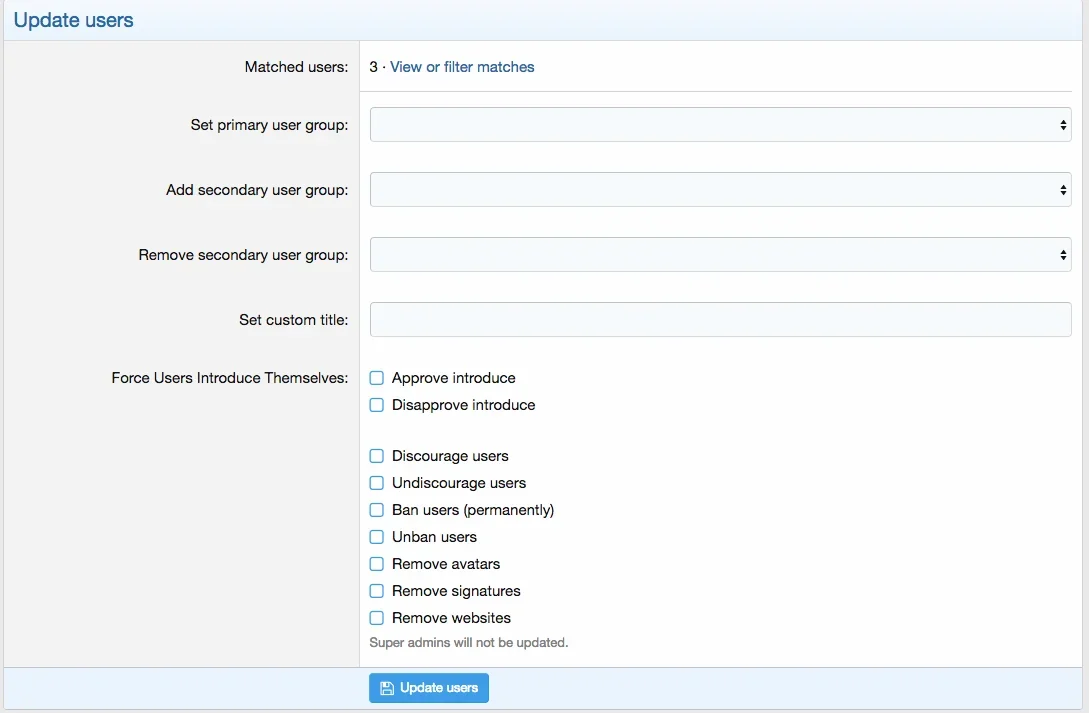The width and height of the screenshot is (1089, 713).
Task: Click the Set custom title label
Action: [293, 320]
